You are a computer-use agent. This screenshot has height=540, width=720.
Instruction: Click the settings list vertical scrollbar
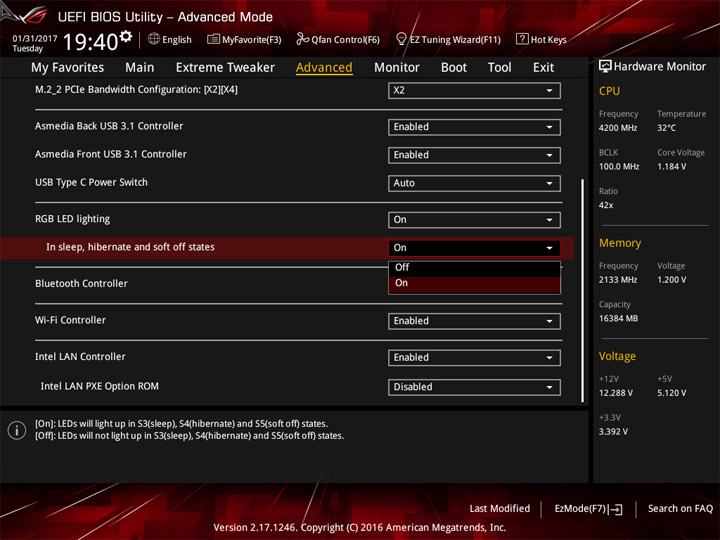583,290
